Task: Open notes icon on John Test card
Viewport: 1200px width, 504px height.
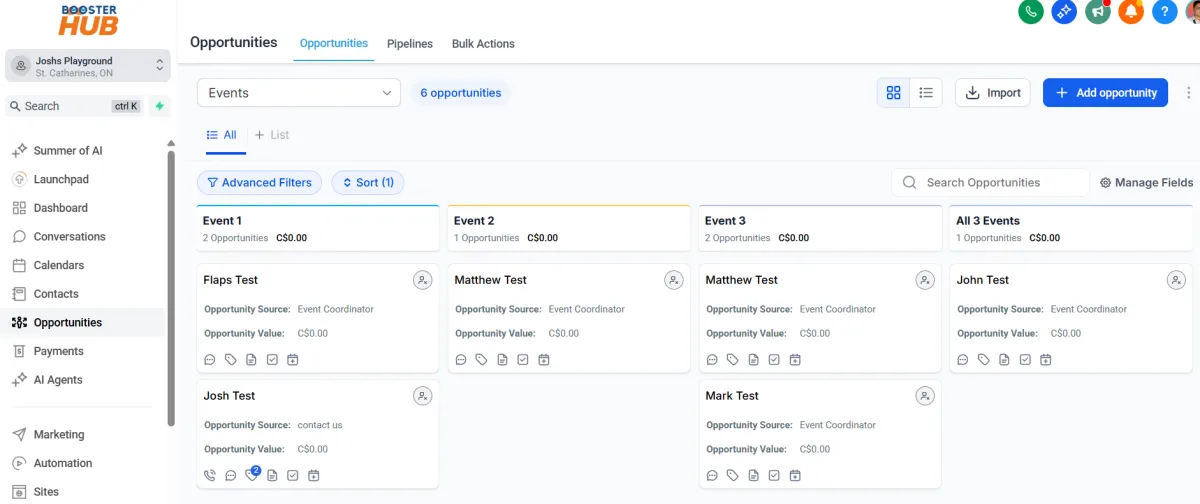Action: click(1004, 360)
